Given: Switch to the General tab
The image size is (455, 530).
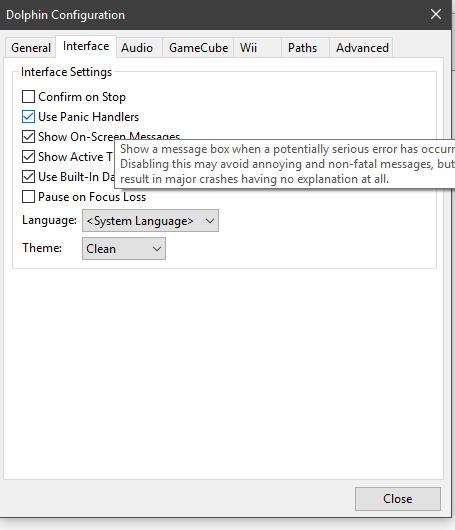Looking at the screenshot, I should [31, 48].
